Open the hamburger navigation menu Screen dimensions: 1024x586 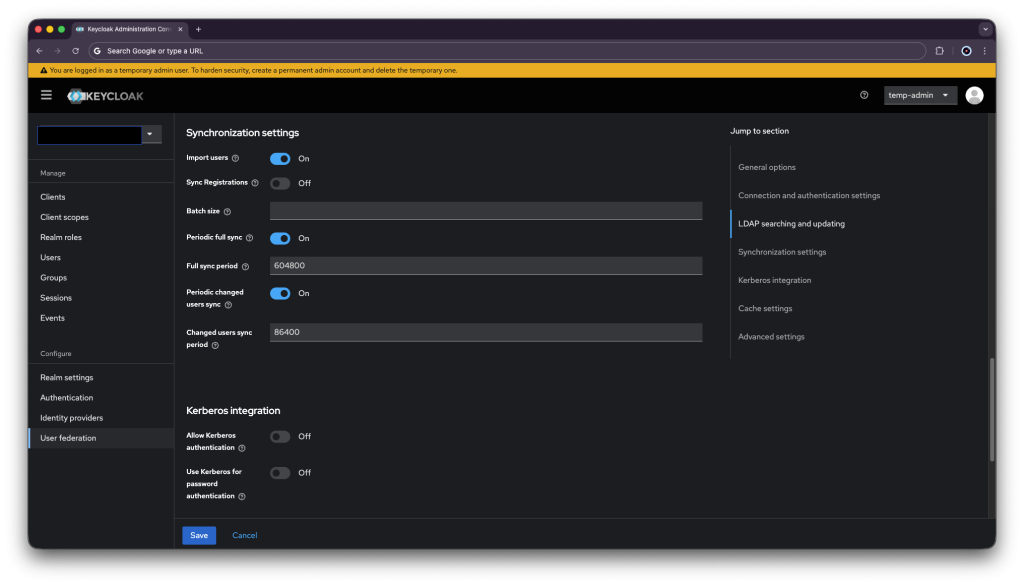pyautogui.click(x=46, y=95)
